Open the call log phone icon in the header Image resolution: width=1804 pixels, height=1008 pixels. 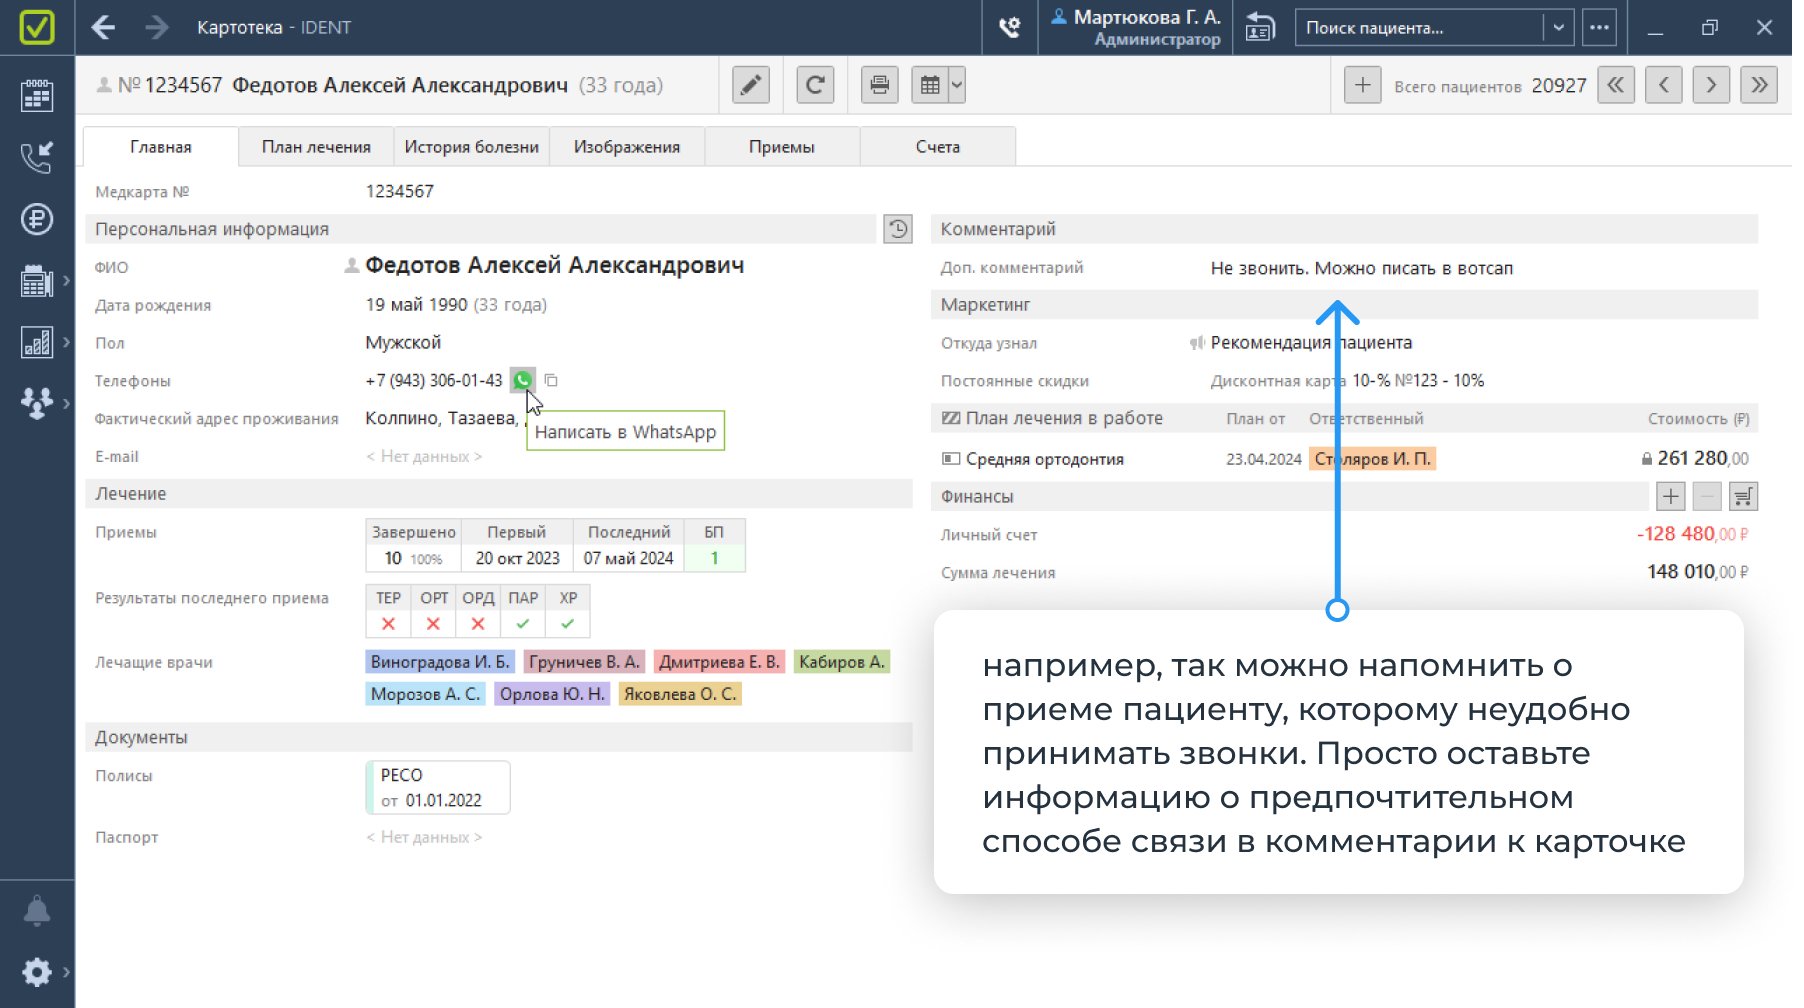(x=1010, y=28)
